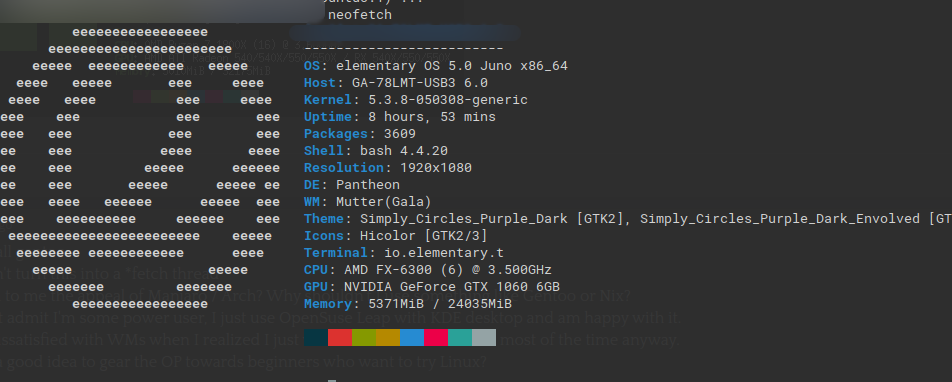Click the Kernel 5.3.8-050308-generic line
This screenshot has width=952, height=382.
click(416, 100)
